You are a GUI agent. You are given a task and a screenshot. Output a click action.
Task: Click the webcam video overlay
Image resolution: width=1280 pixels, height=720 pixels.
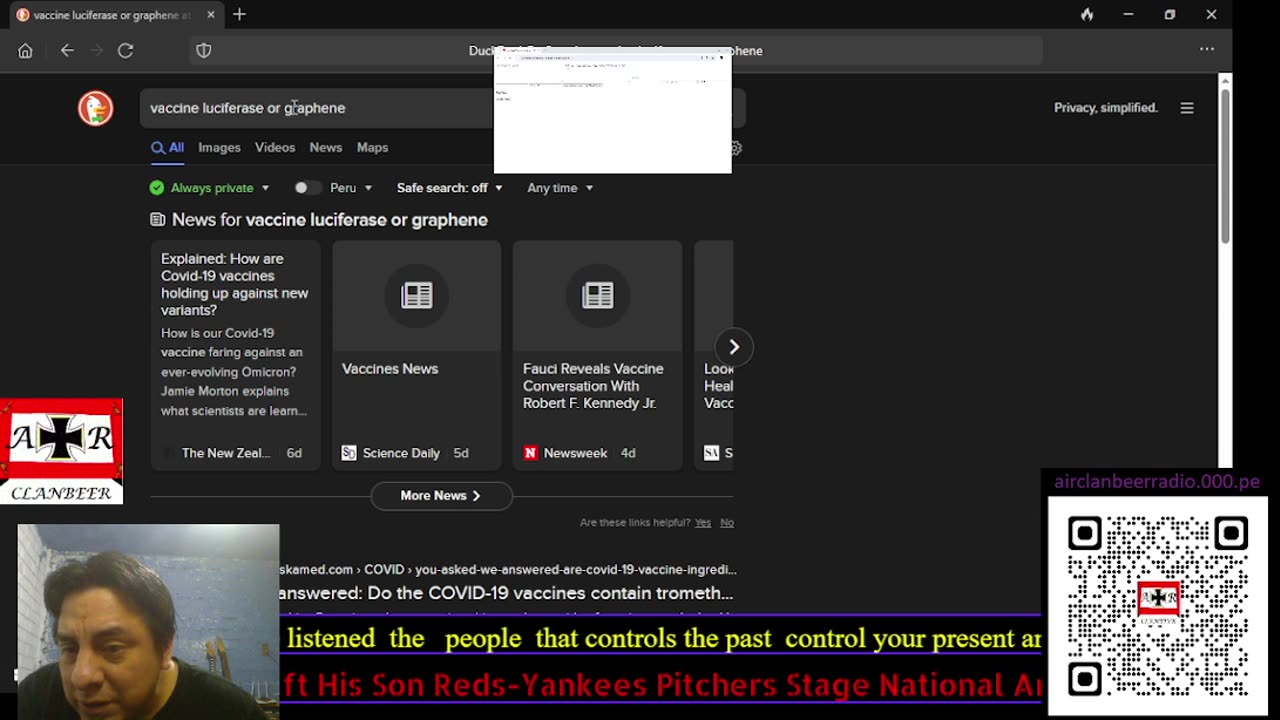click(x=148, y=622)
